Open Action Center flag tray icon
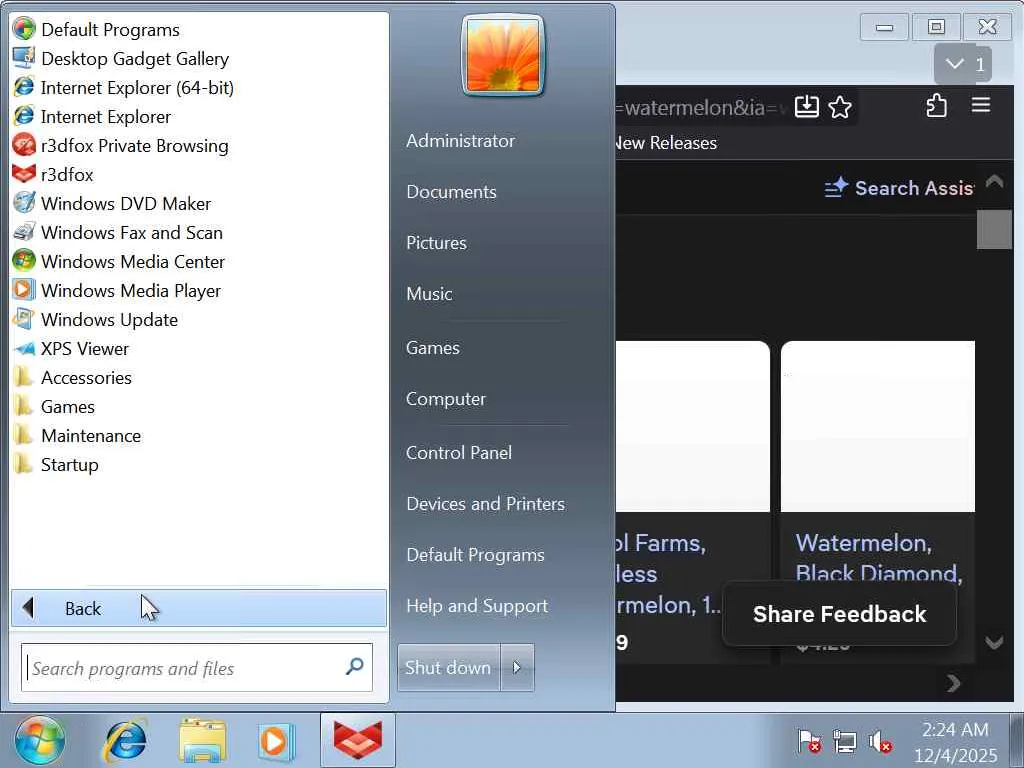The width and height of the screenshot is (1024, 768). (x=809, y=742)
